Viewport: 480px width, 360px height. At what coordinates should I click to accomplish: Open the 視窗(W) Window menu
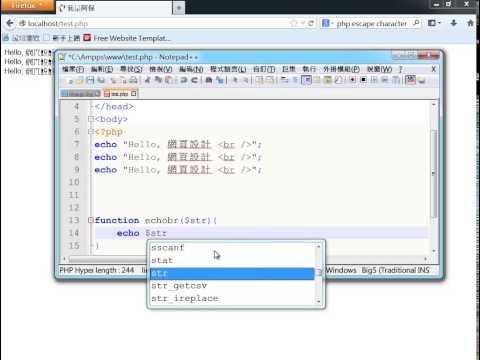(x=379, y=69)
